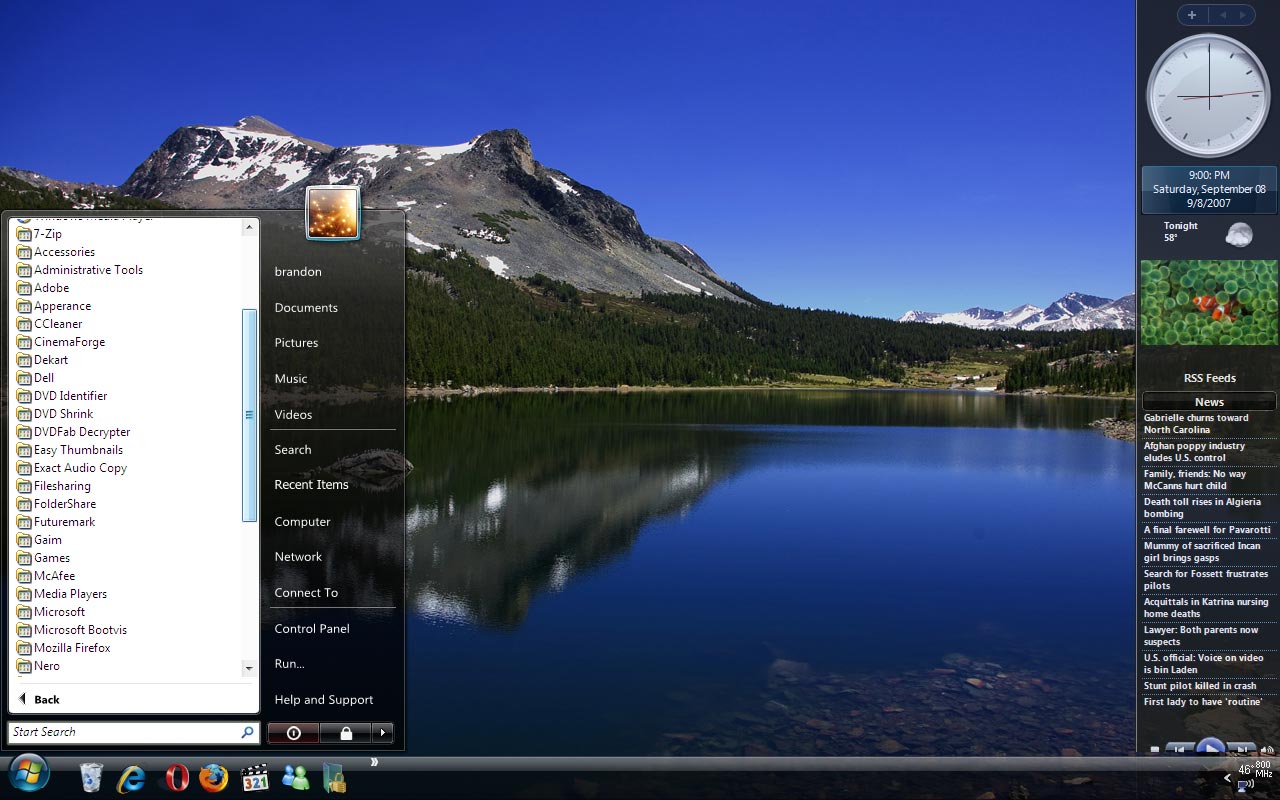
Task: Click the sidebar add gadget plus button
Action: pyautogui.click(x=1191, y=15)
